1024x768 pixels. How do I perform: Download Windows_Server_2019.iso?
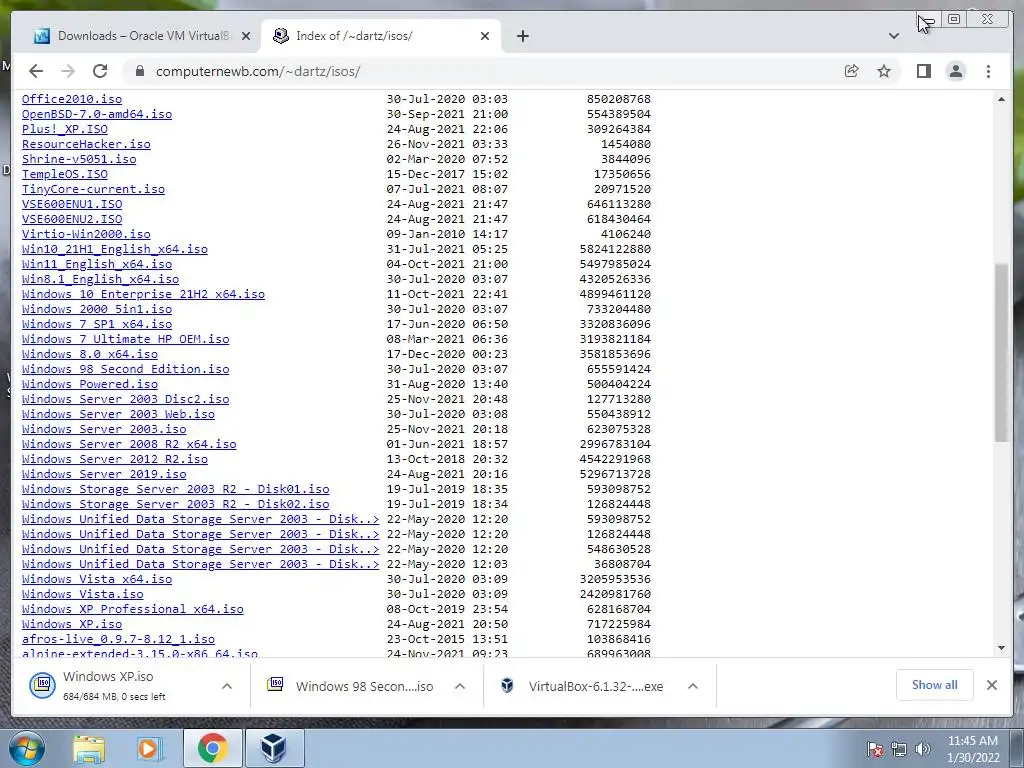(104, 475)
